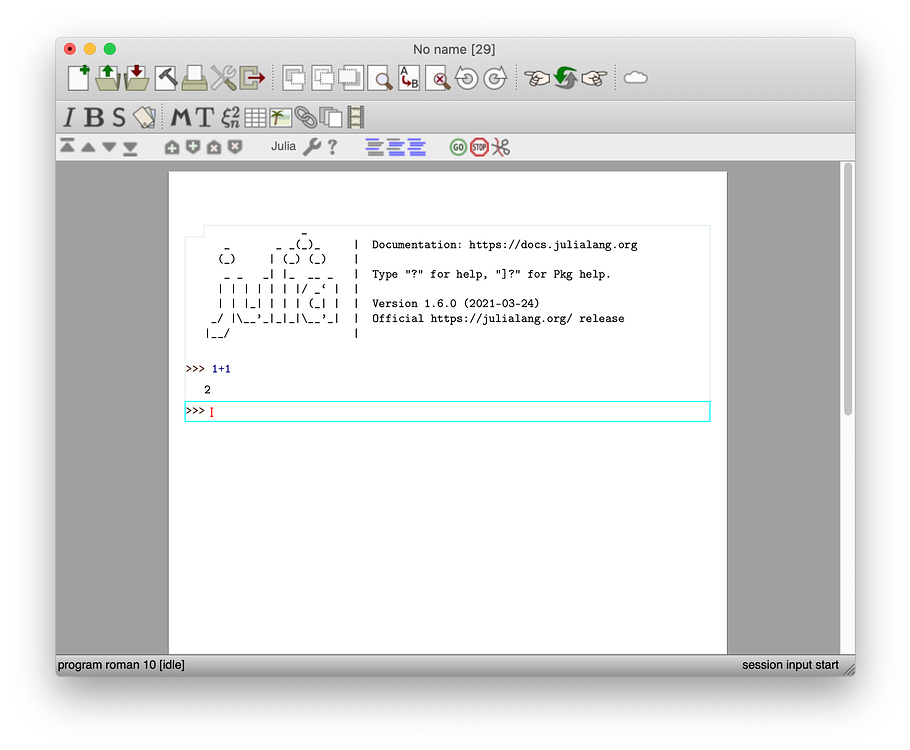Click the hammer build icon
The image size is (910, 750).
point(166,78)
